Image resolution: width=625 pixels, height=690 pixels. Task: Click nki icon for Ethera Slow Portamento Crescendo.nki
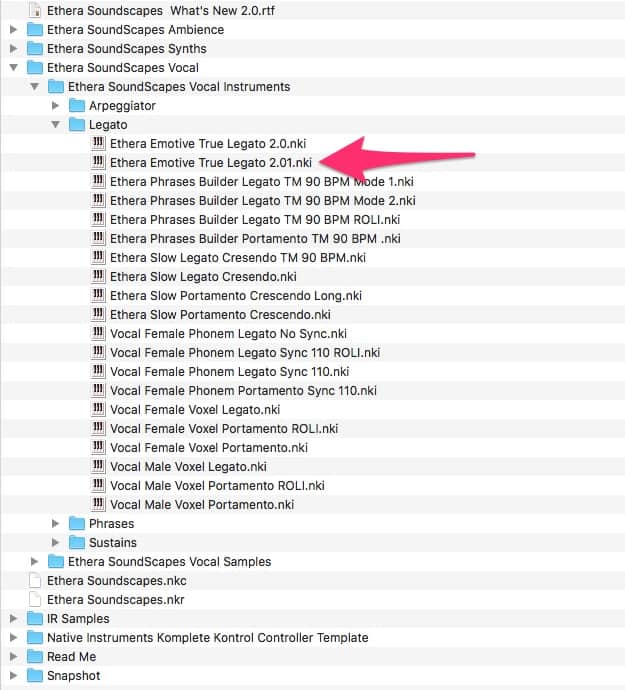pos(98,315)
